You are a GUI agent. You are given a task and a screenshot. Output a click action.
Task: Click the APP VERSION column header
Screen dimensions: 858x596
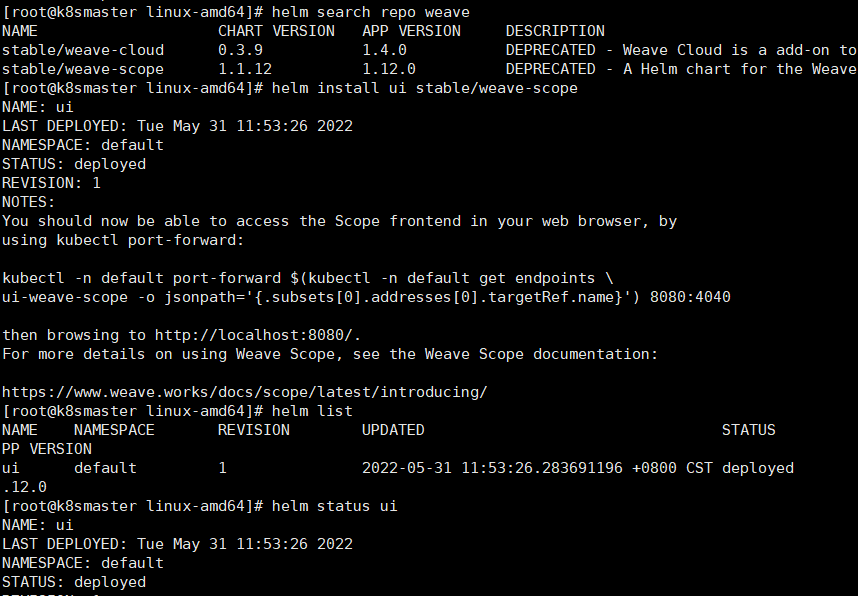point(411,31)
